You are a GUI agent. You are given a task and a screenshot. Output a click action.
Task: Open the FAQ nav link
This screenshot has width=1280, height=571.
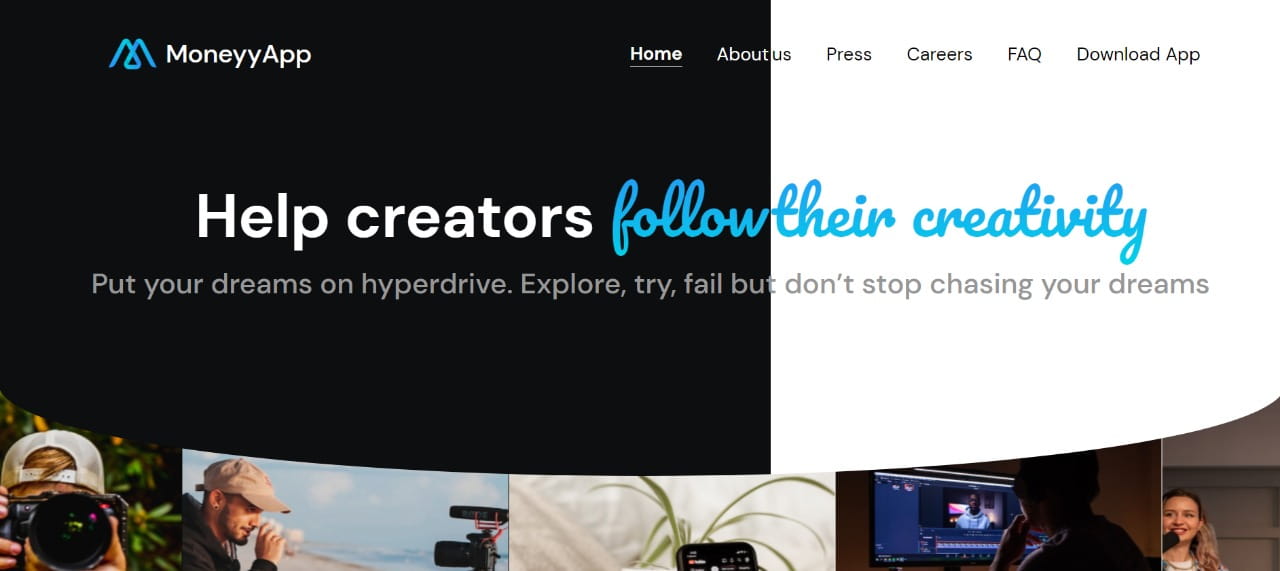[x=1024, y=54]
